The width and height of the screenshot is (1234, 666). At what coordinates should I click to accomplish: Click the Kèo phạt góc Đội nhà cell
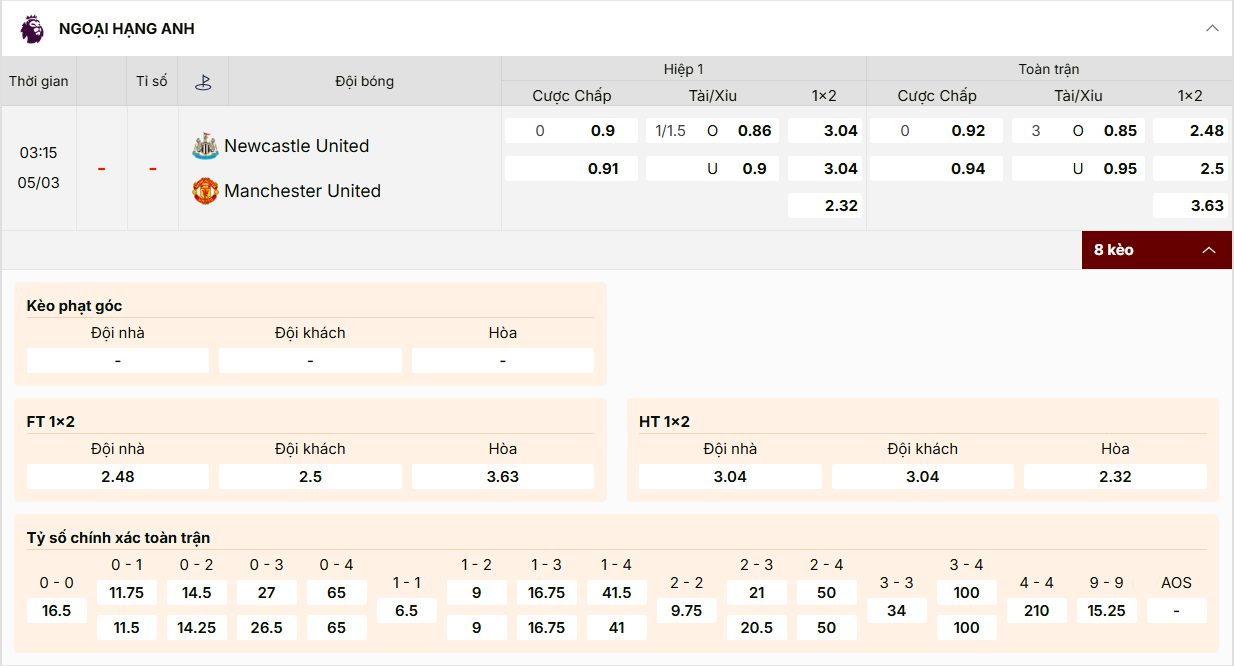point(118,361)
